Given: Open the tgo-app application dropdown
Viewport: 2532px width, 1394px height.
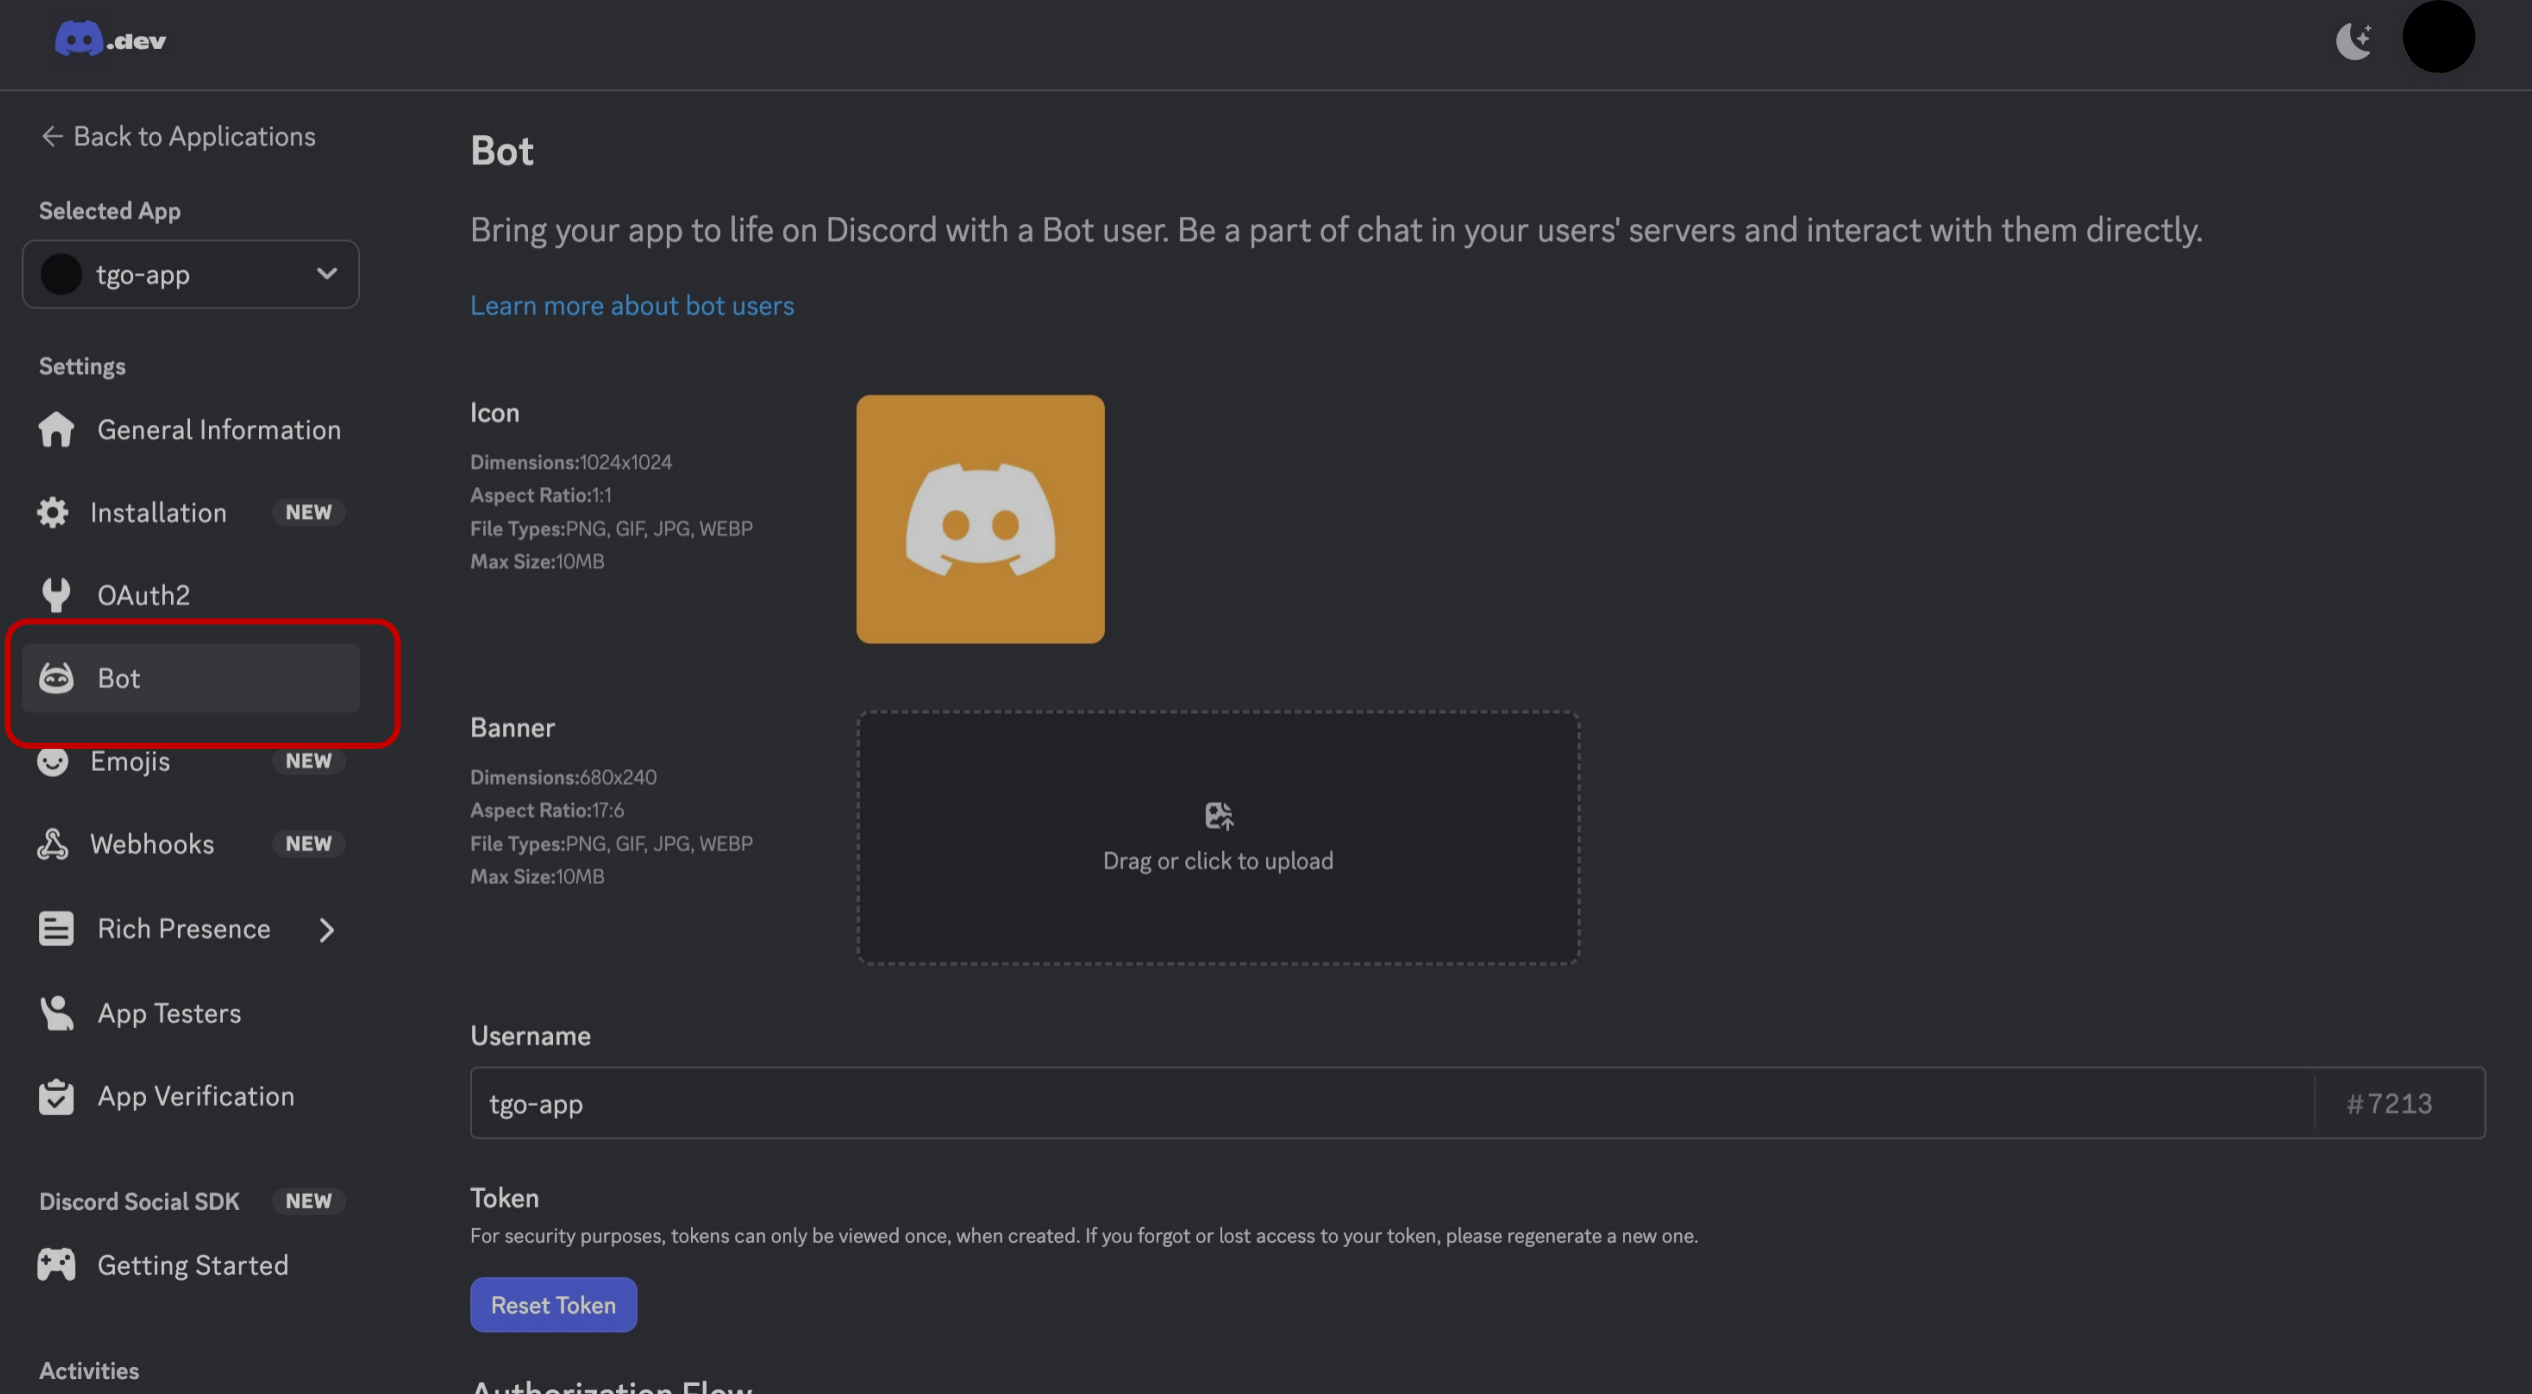Looking at the screenshot, I should (x=189, y=274).
